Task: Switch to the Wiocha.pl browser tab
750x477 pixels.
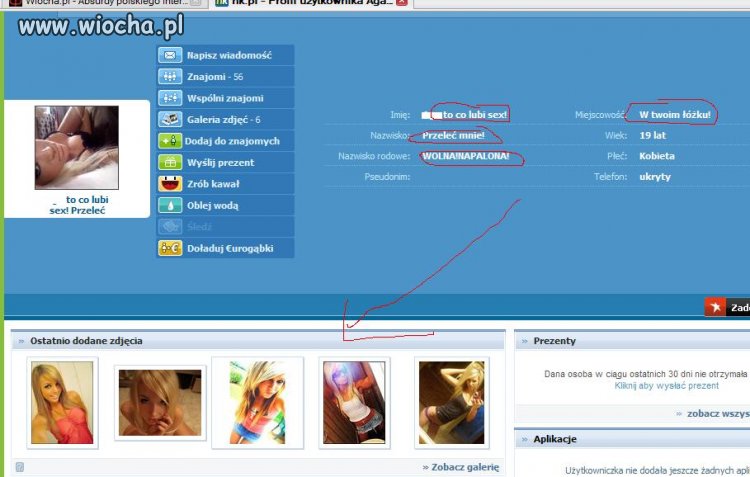Action: (x=104, y=3)
